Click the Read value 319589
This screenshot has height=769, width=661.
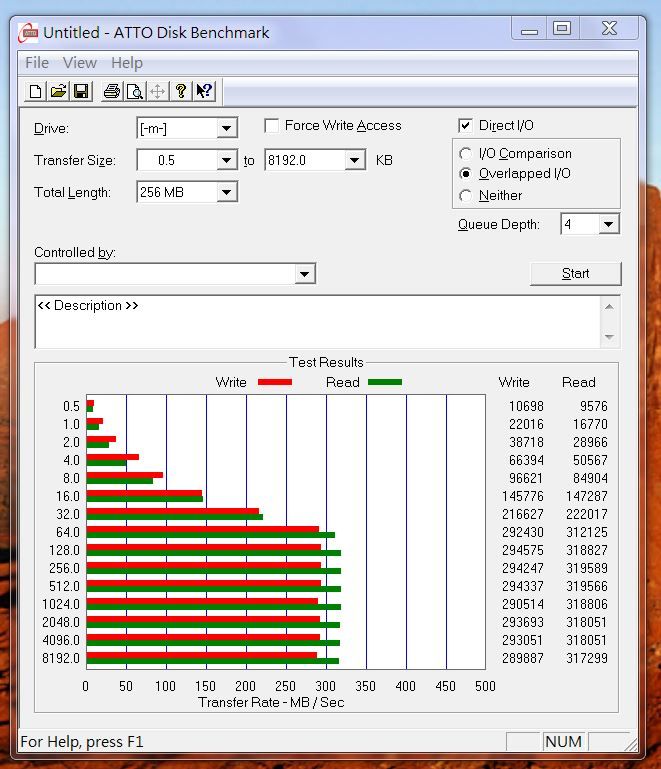point(586,568)
